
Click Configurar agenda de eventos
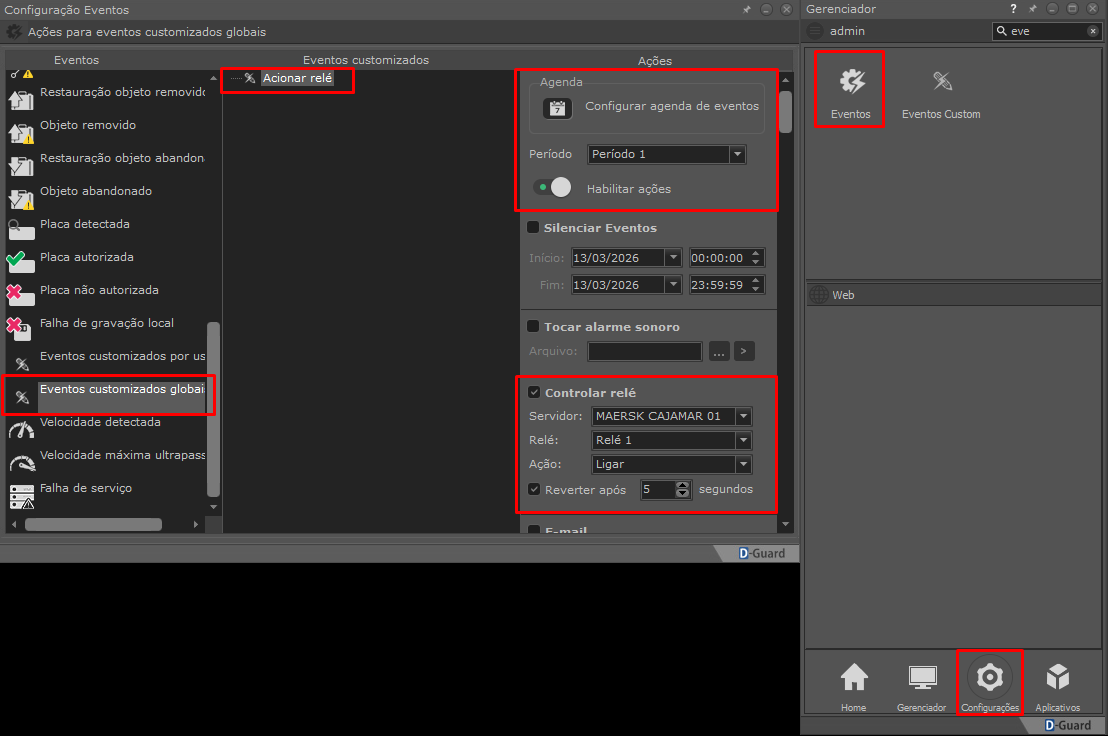point(671,106)
